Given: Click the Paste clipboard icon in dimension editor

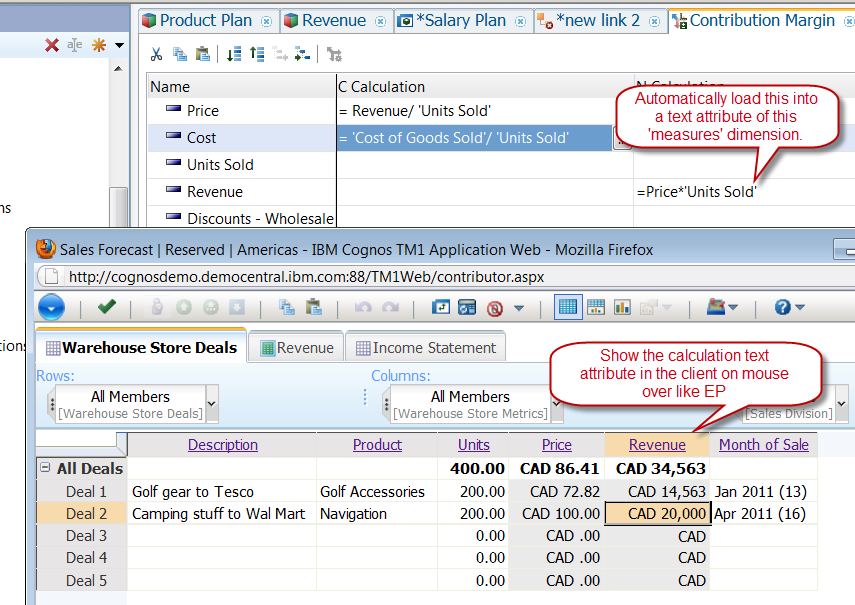Looking at the screenshot, I should click(x=202, y=54).
